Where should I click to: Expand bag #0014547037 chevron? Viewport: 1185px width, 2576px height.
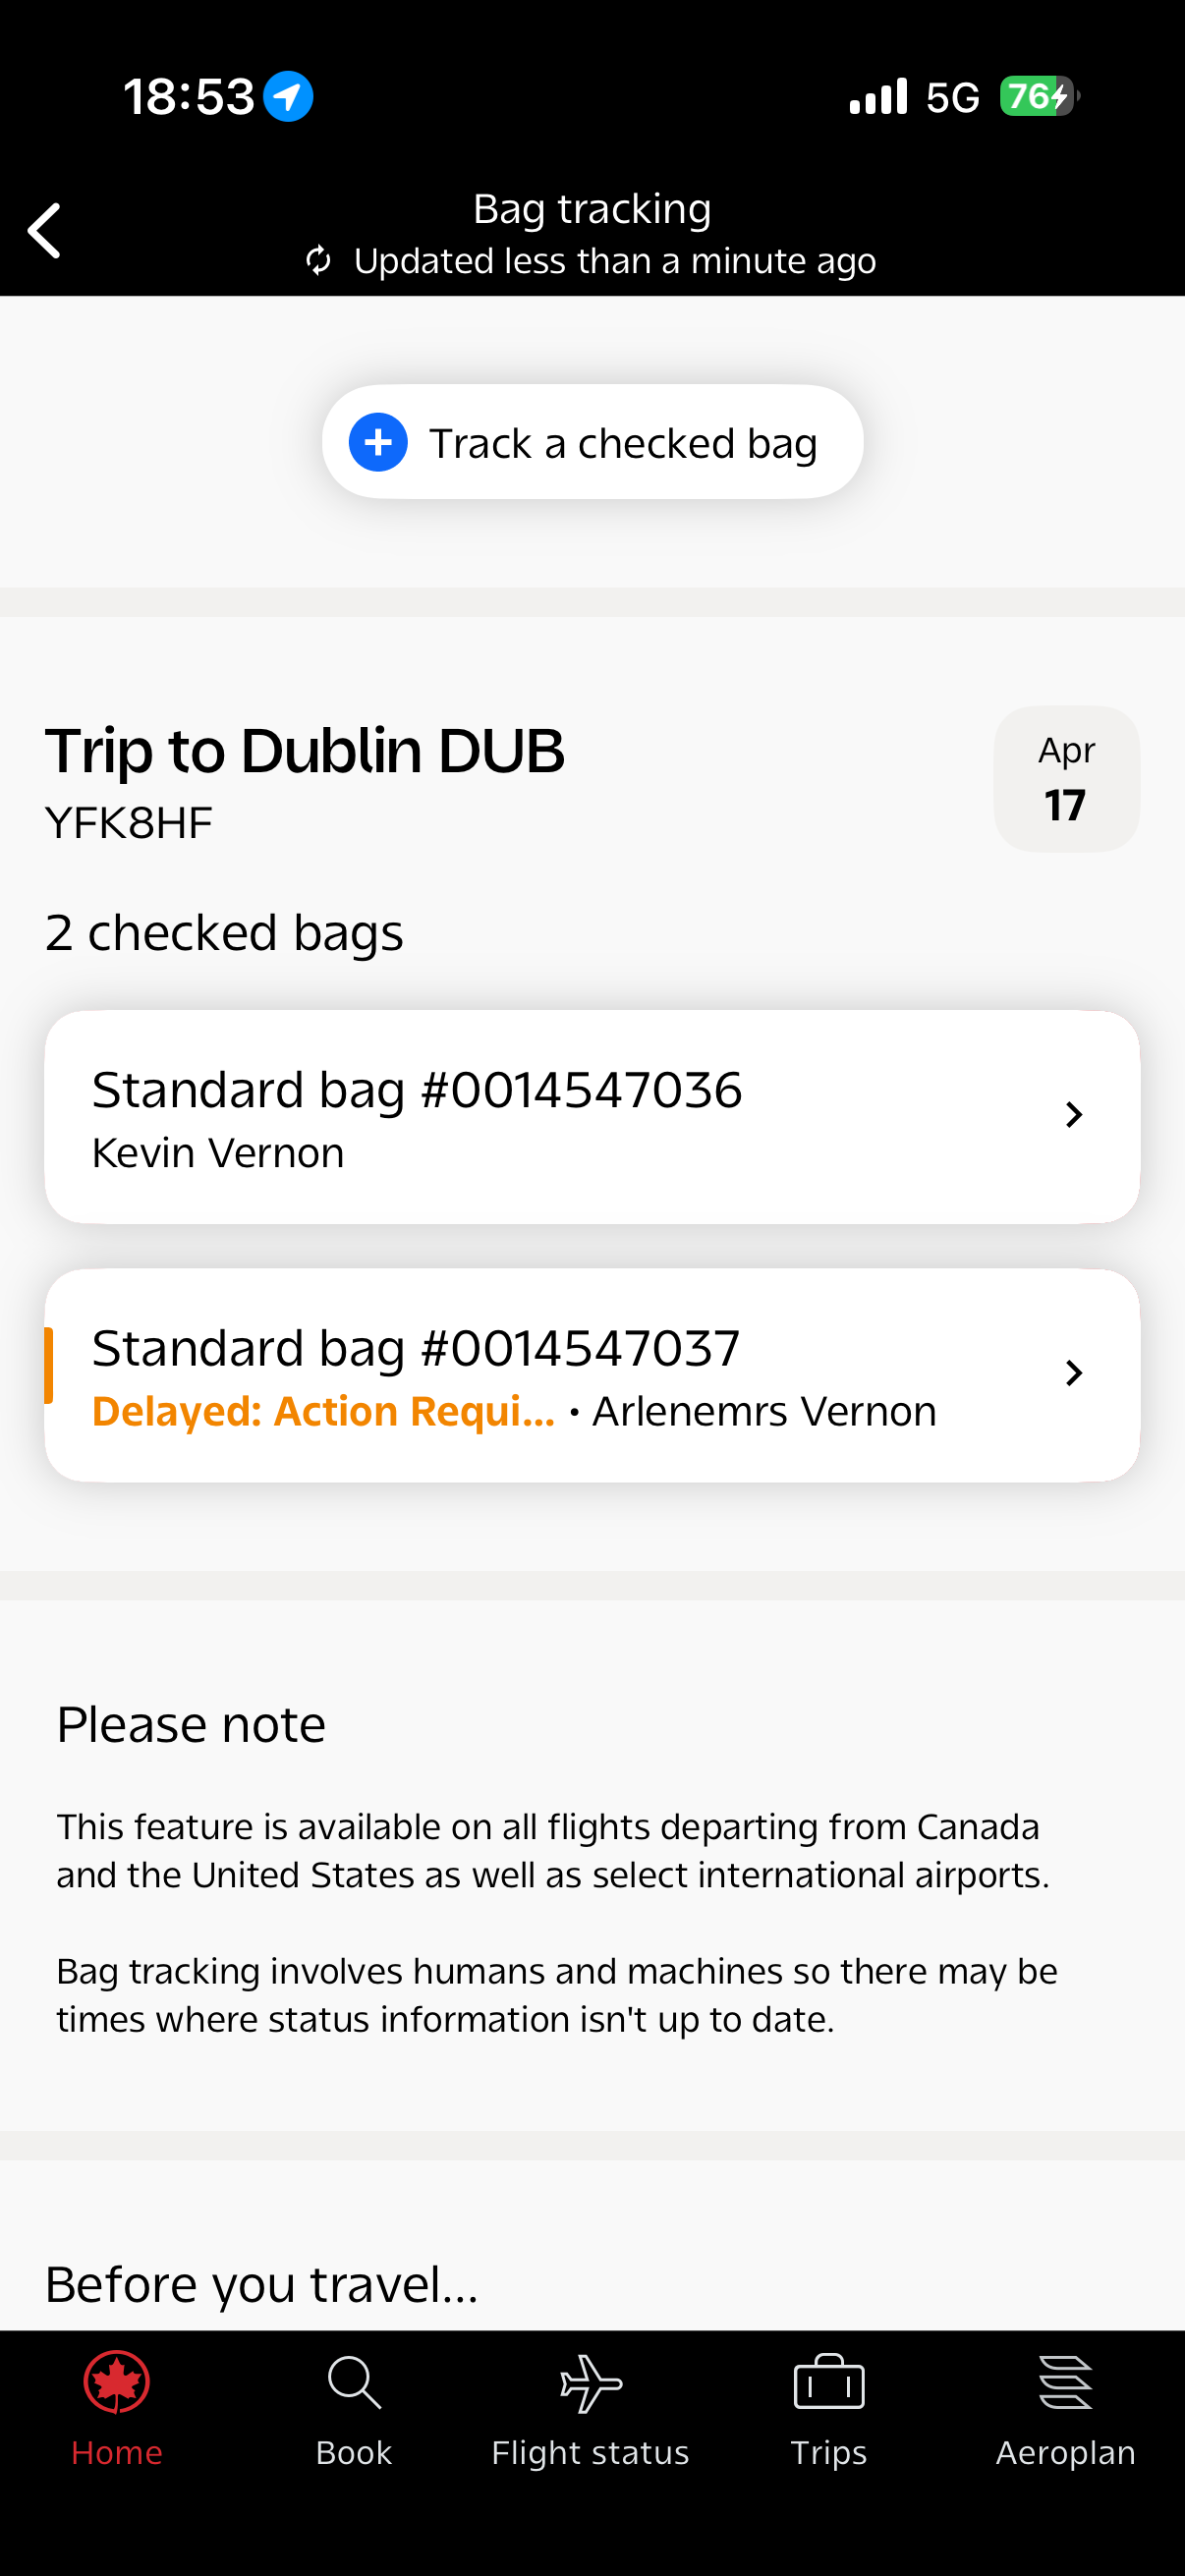click(1074, 1373)
